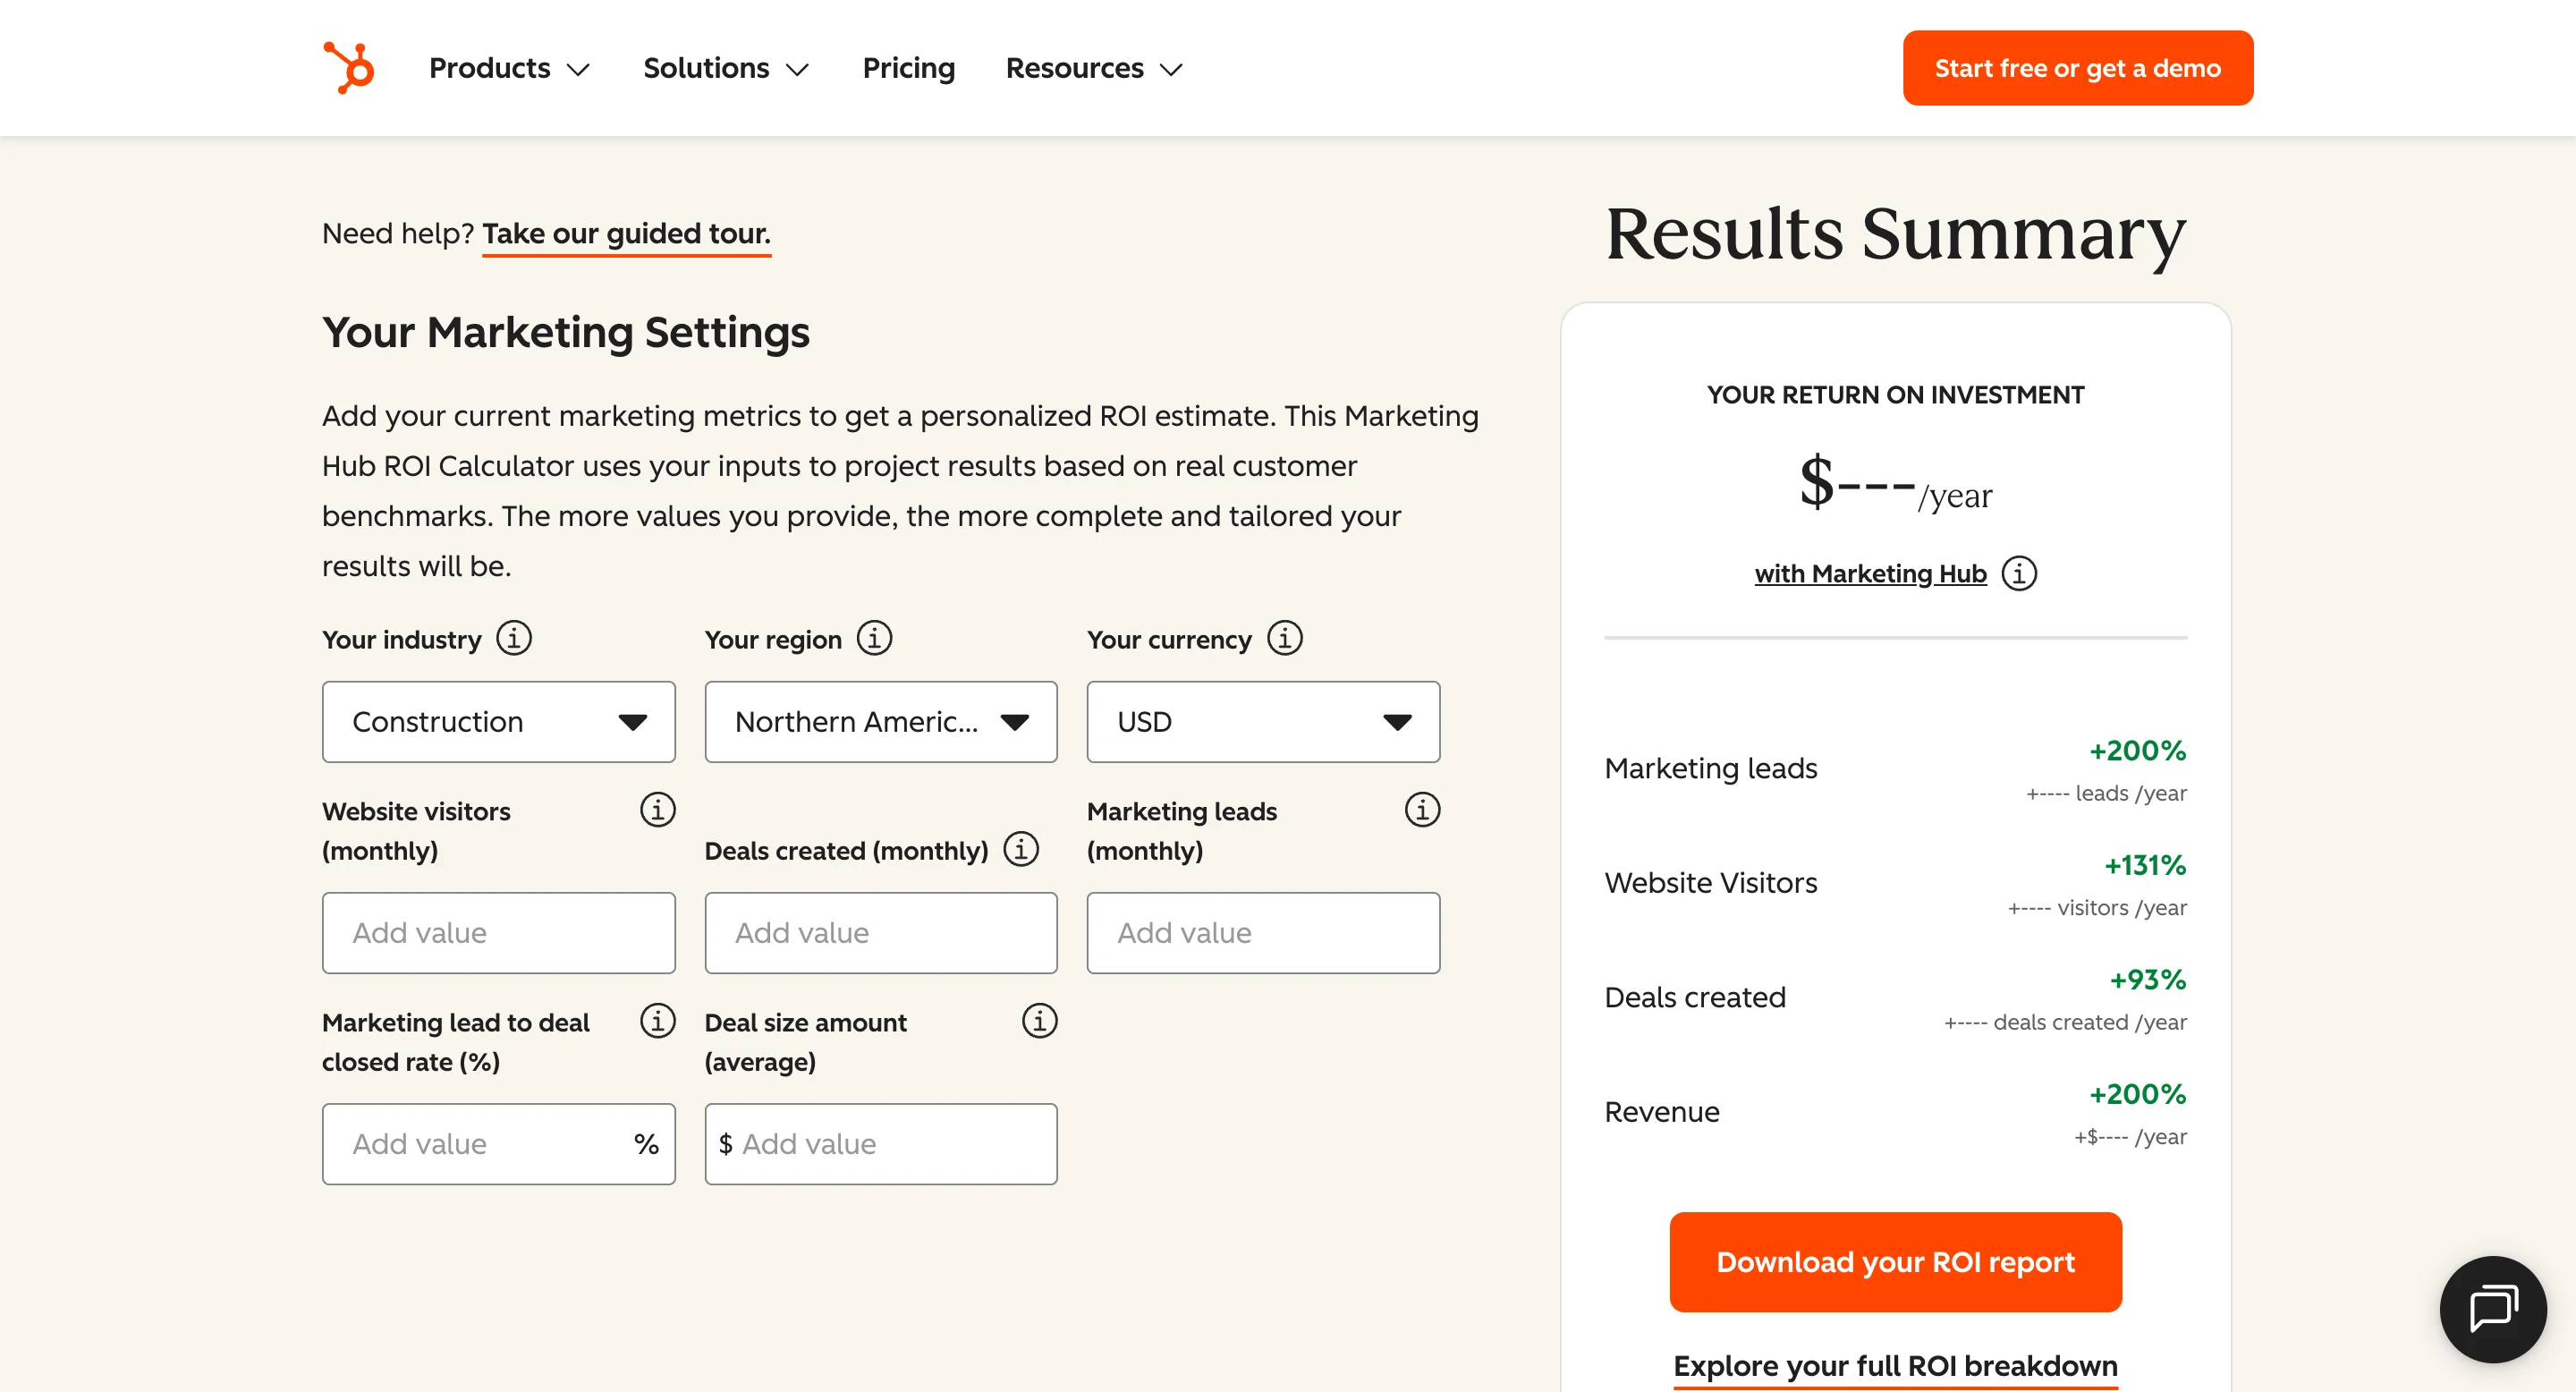
Task: Open info tooltip for Your industry
Action: click(x=514, y=637)
